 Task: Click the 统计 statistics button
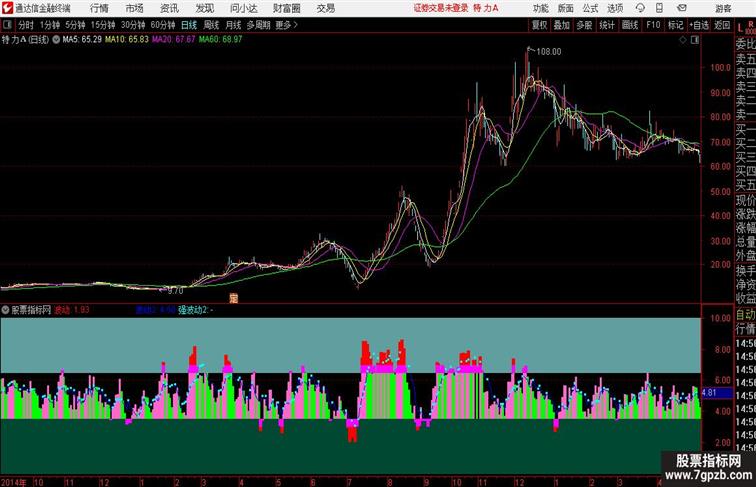coord(607,25)
